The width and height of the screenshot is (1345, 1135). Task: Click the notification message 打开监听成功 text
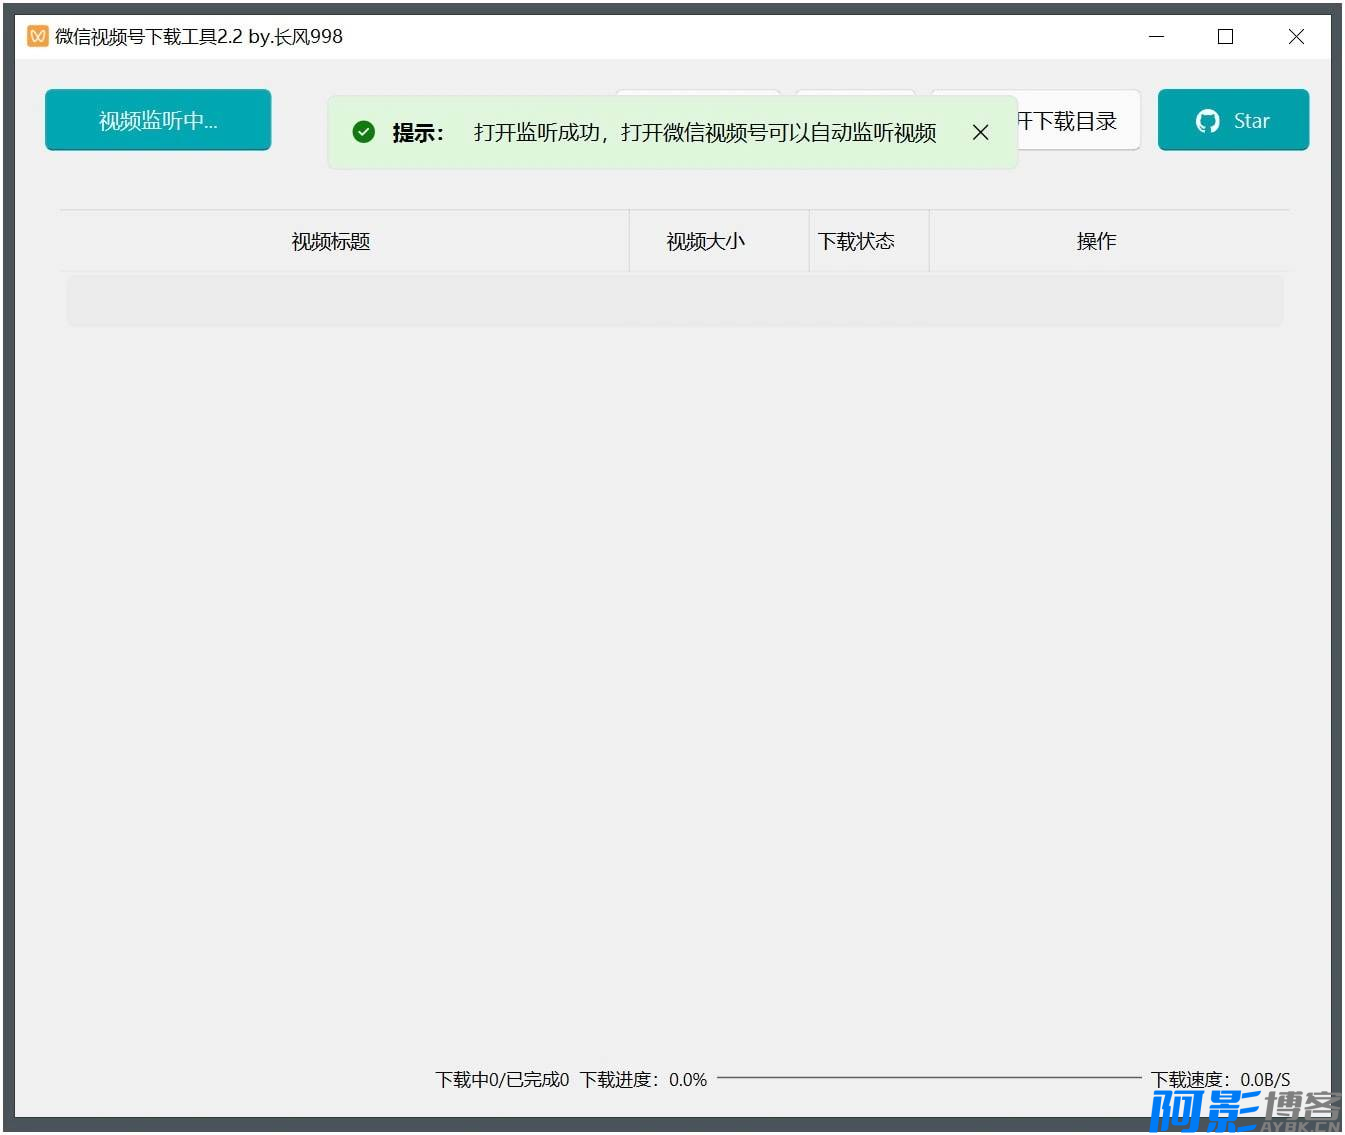(705, 132)
